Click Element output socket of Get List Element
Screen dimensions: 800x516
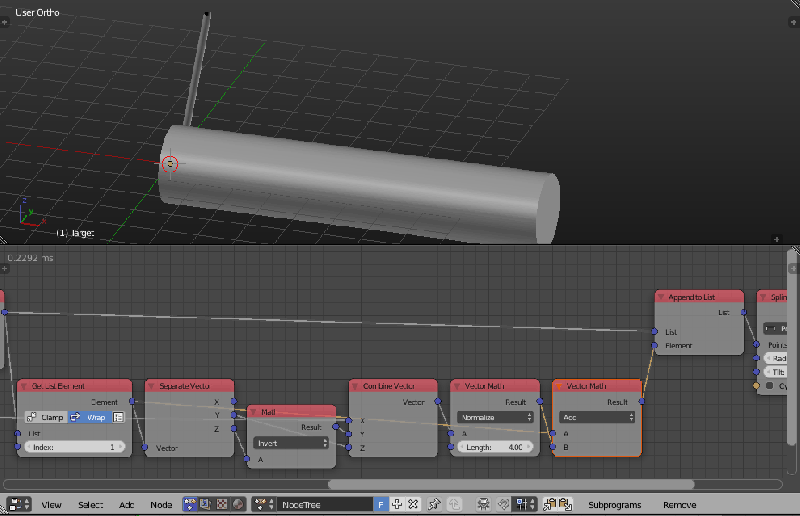click(x=132, y=402)
